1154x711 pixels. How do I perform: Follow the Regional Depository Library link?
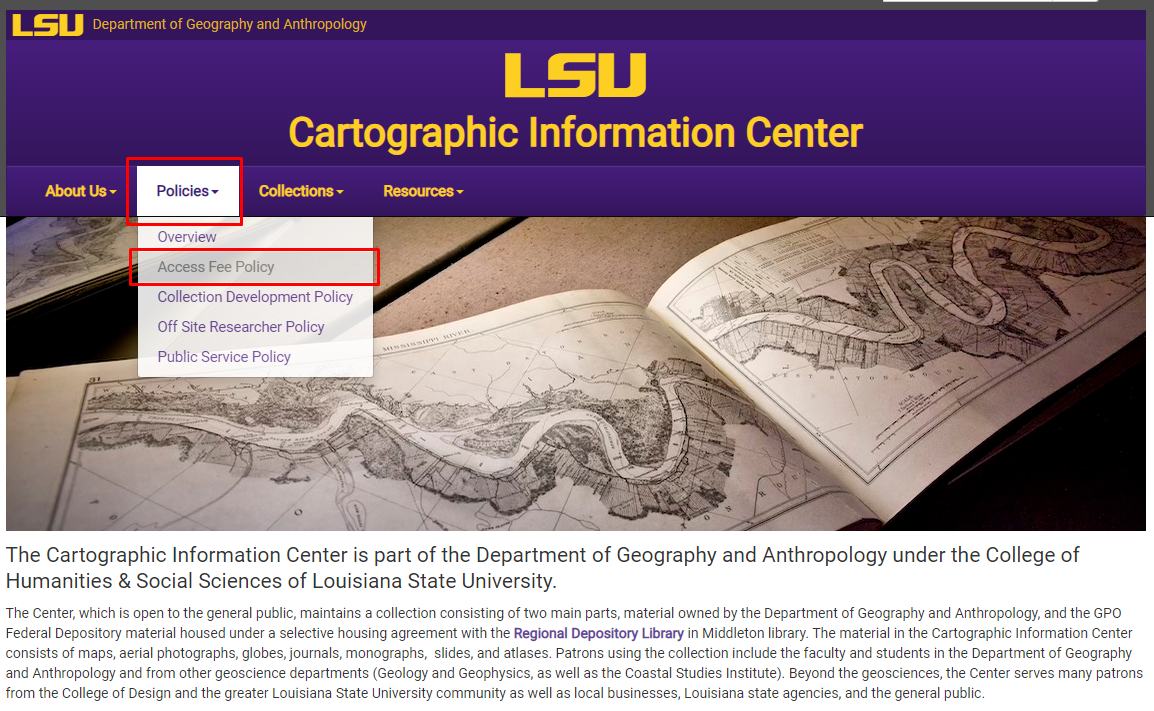pyautogui.click(x=598, y=634)
